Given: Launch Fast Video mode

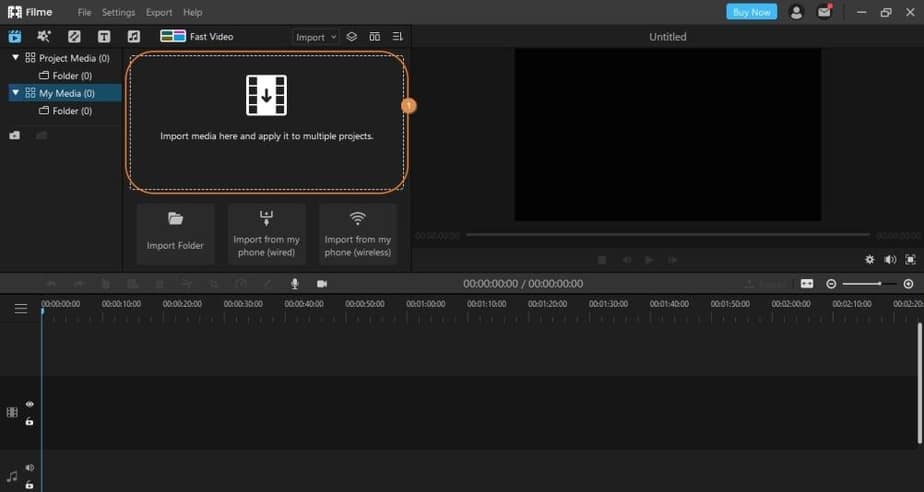Looking at the screenshot, I should coord(197,37).
